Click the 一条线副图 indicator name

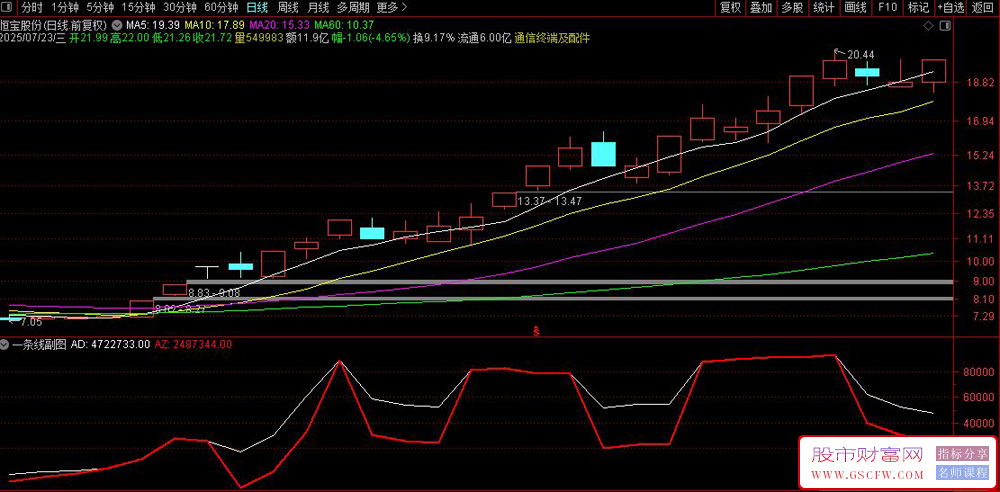[x=40, y=344]
